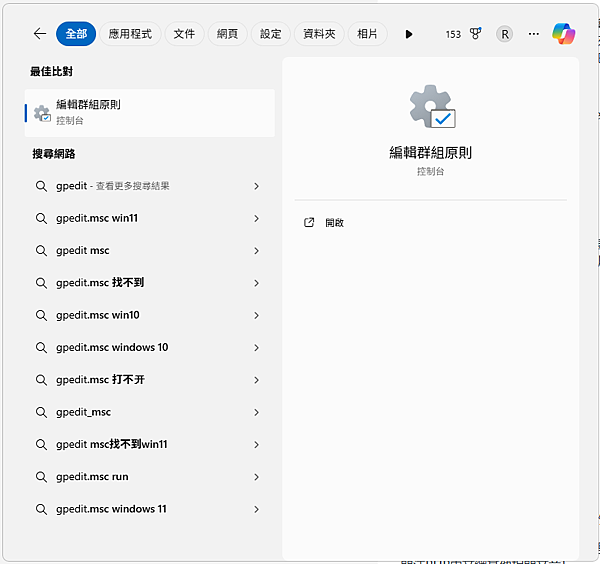The image size is (600, 564).
Task: Expand the chevron for 'gpedit msc'
Action: 256,251
